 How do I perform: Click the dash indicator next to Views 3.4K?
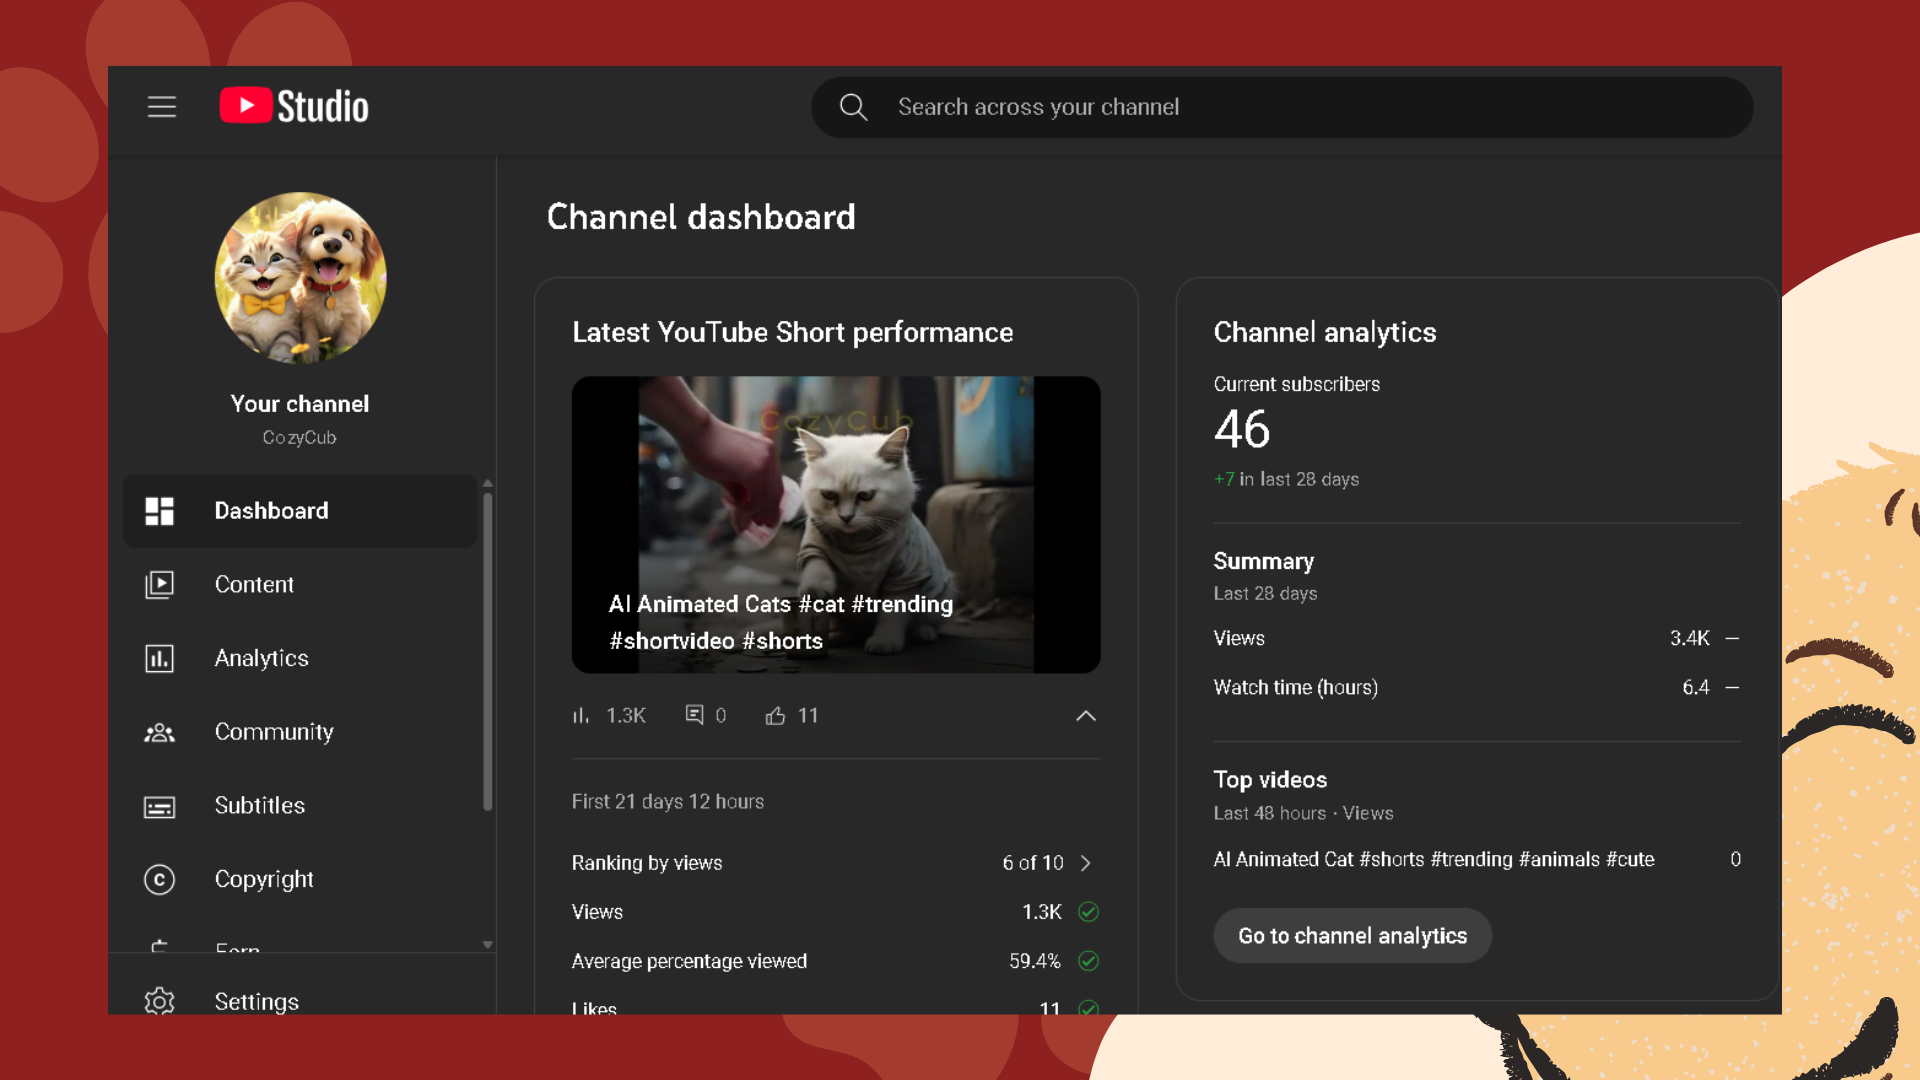[x=1733, y=638]
